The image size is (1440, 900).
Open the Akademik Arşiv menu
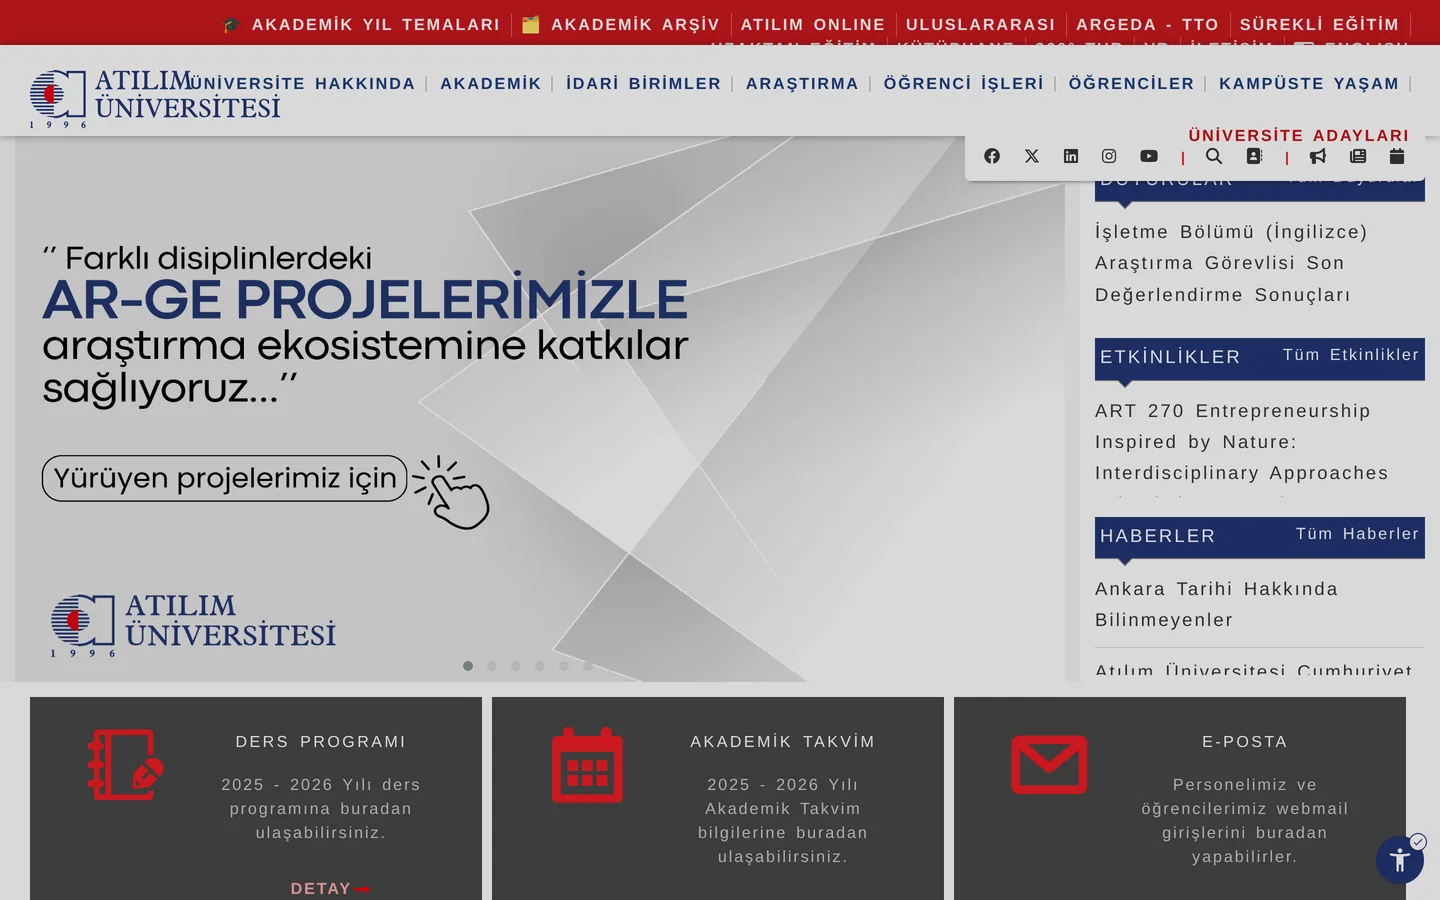[620, 24]
